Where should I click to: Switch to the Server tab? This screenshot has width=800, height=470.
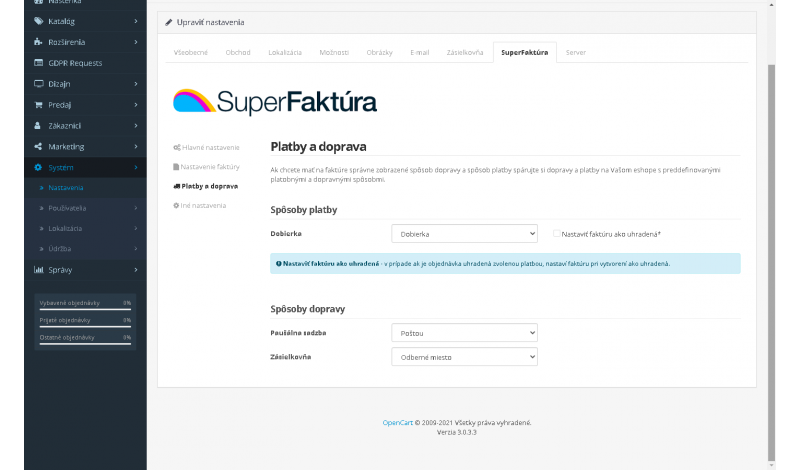click(x=576, y=53)
